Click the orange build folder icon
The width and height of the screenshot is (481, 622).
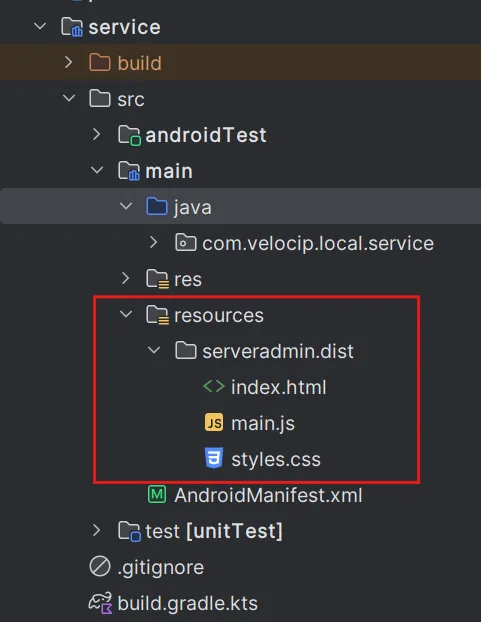pos(100,63)
